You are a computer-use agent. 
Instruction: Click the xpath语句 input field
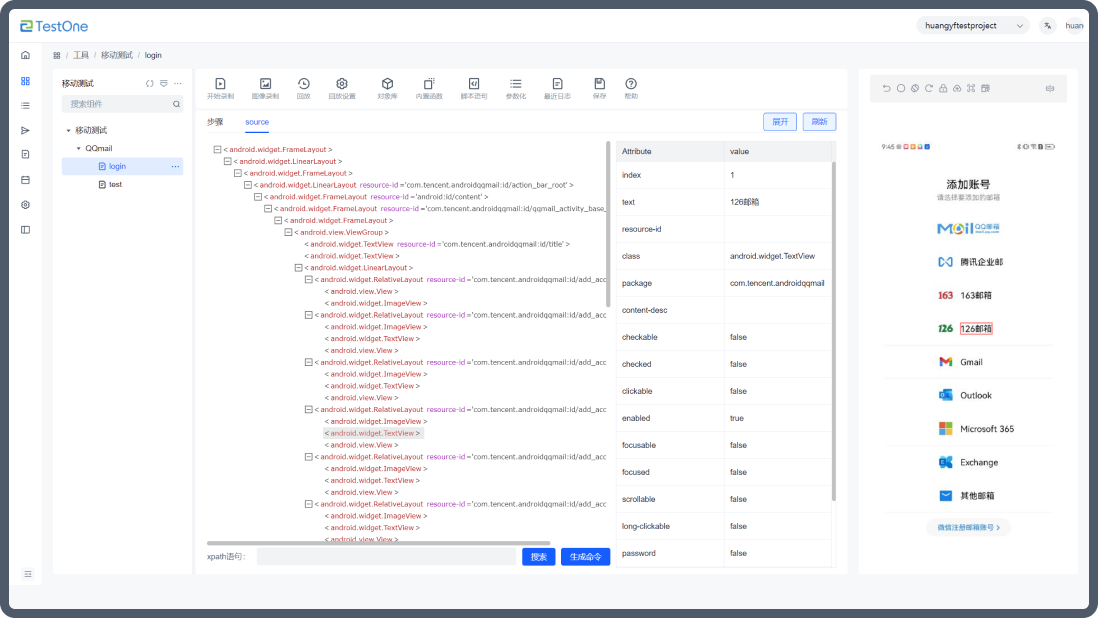pyautogui.click(x=386, y=556)
